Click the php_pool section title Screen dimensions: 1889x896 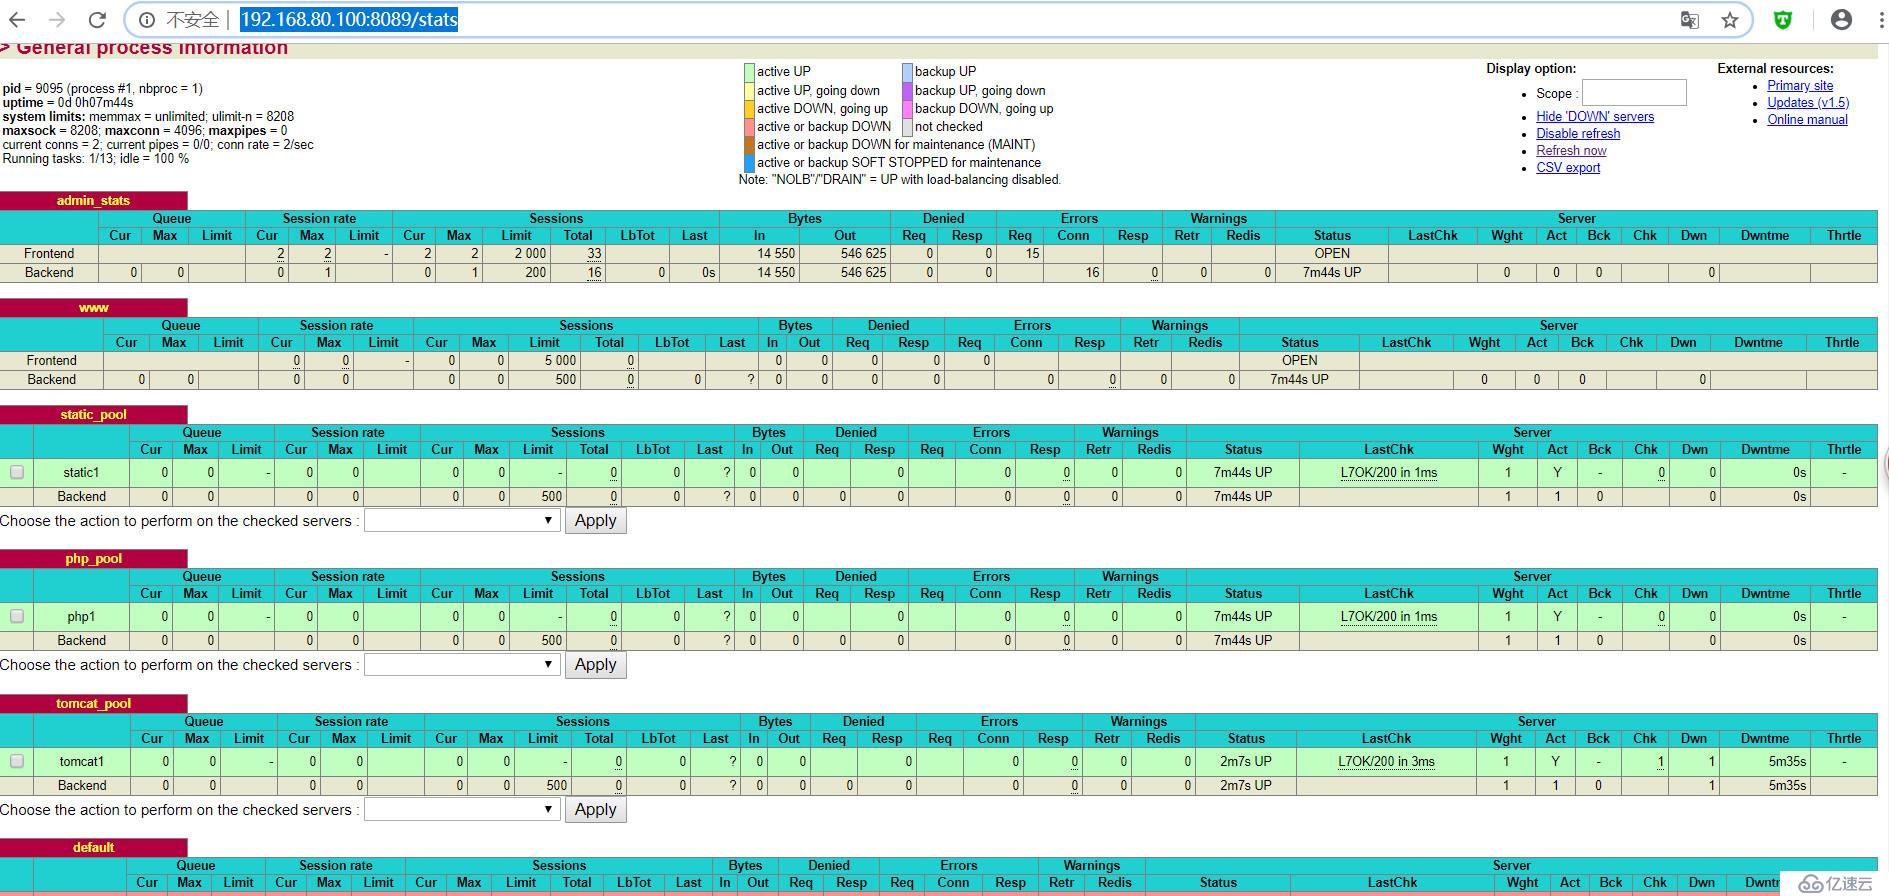[x=93, y=559]
